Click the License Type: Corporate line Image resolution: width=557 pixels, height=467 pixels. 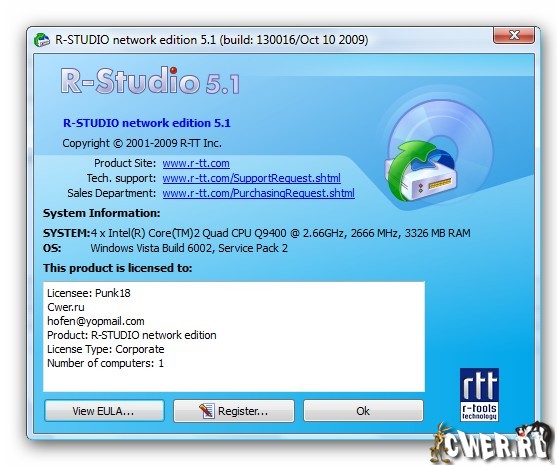[106, 349]
